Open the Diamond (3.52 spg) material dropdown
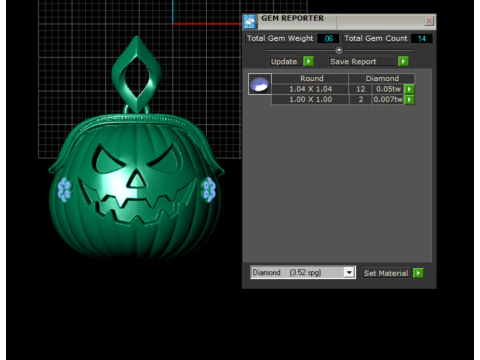Image resolution: width=480 pixels, height=360 pixels. point(349,272)
